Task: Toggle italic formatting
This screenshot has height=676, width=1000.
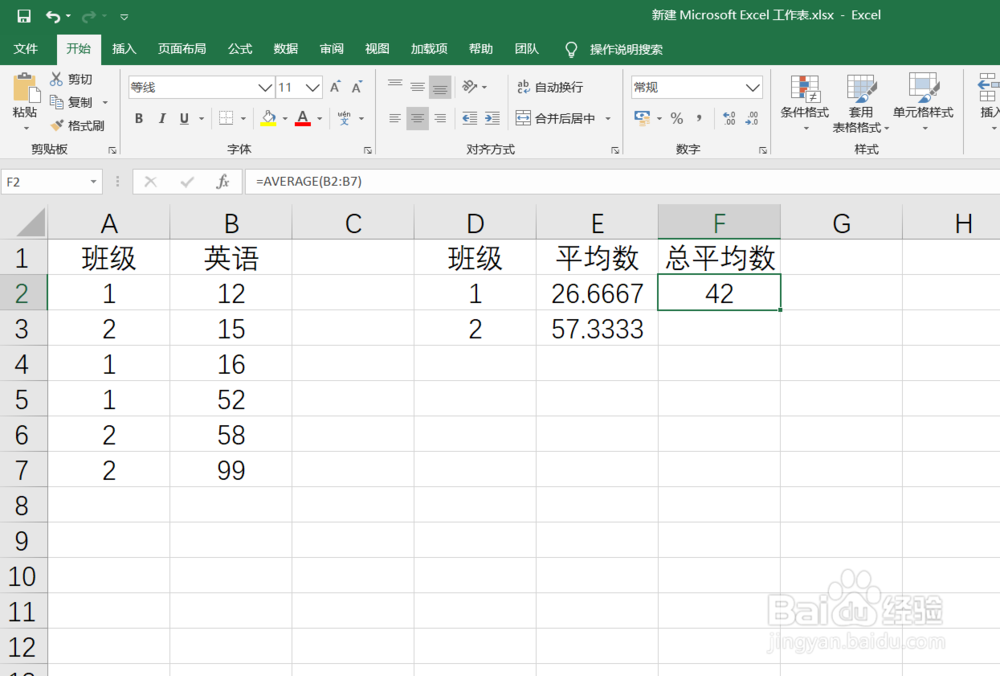Action: (160, 118)
